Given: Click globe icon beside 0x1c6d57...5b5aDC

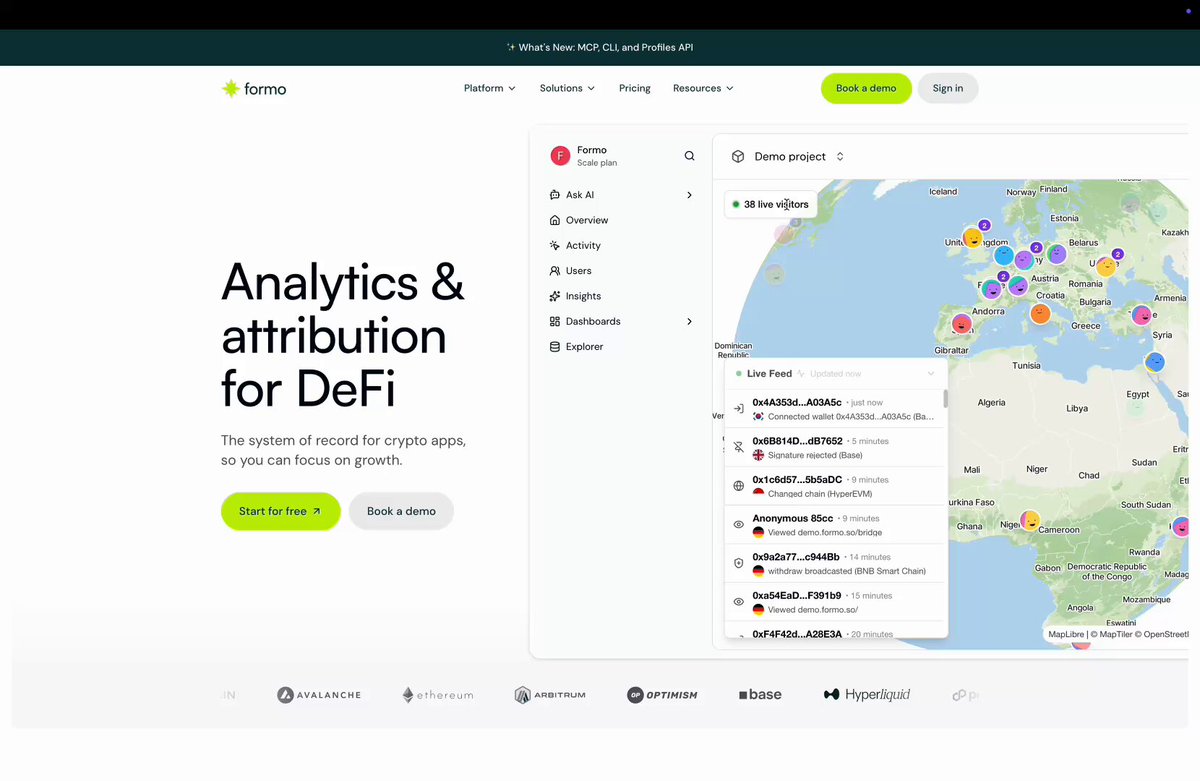Looking at the screenshot, I should pyautogui.click(x=739, y=486).
